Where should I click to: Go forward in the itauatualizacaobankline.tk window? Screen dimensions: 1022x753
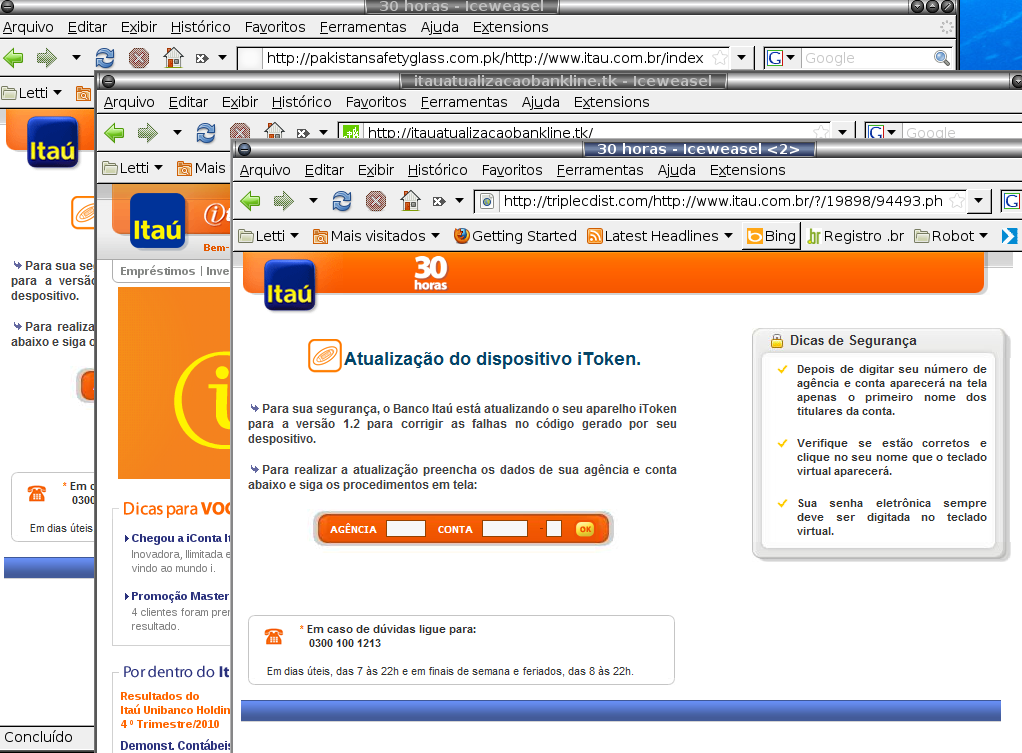(147, 133)
